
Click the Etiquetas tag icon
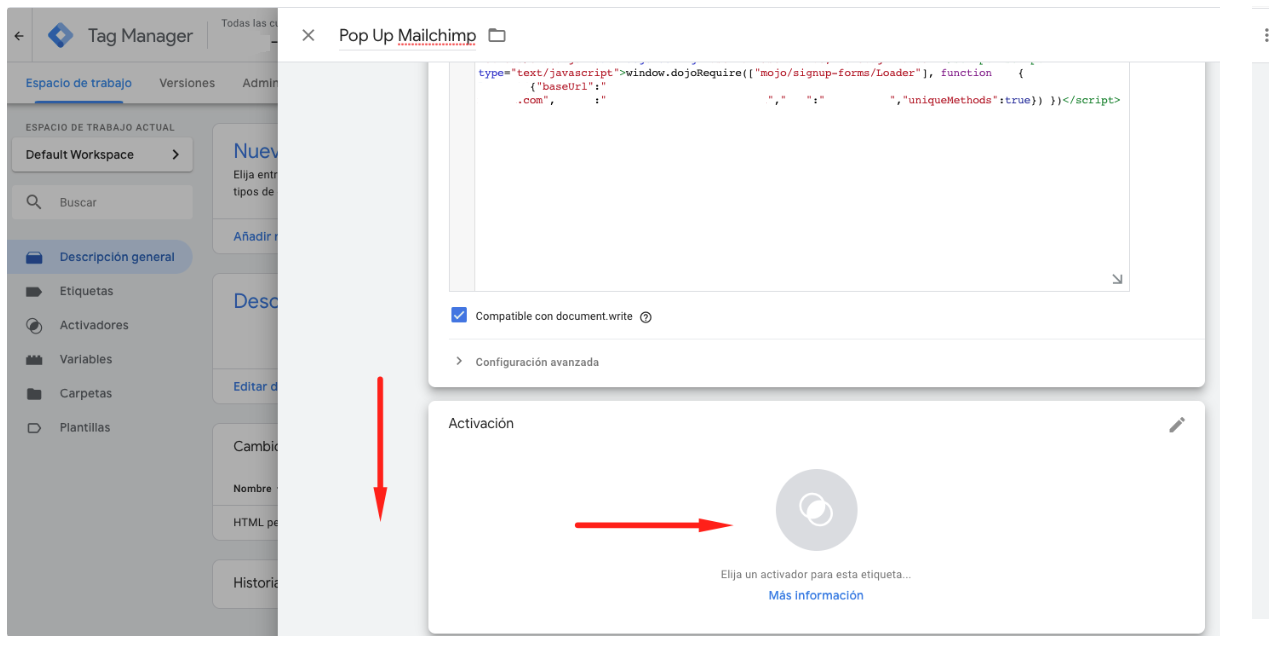coord(34,291)
